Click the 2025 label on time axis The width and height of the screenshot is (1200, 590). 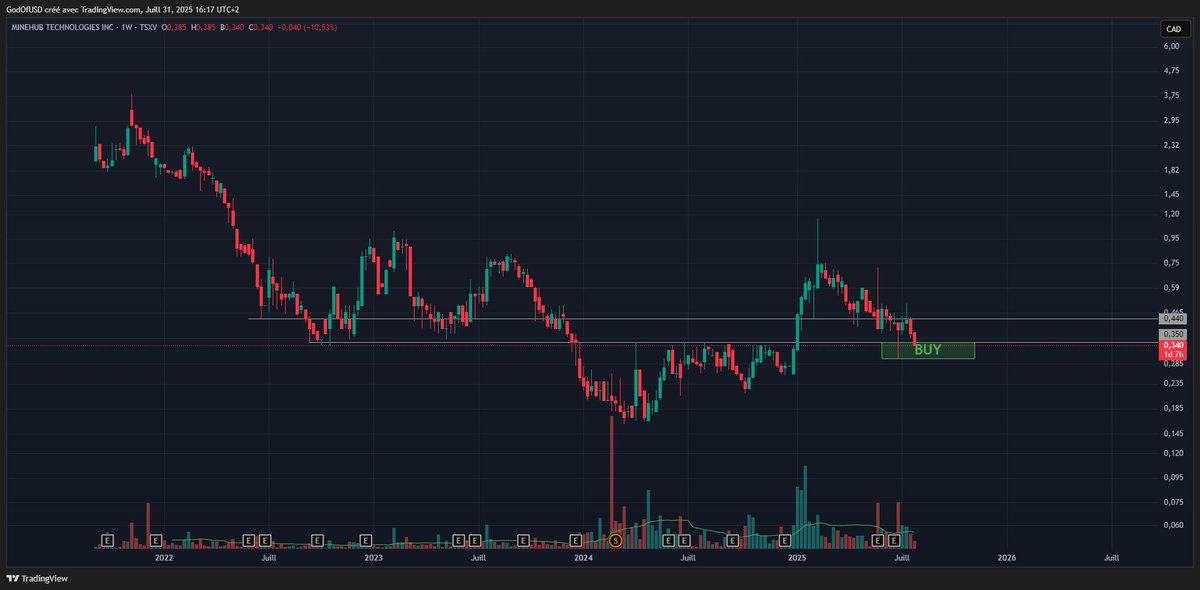(797, 557)
